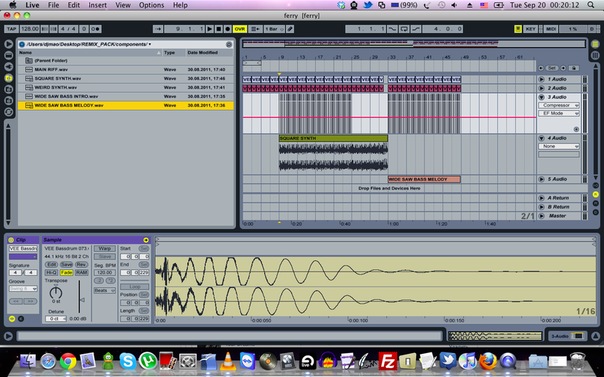
Task: Adjust the Transpose knob
Action: tap(56, 293)
